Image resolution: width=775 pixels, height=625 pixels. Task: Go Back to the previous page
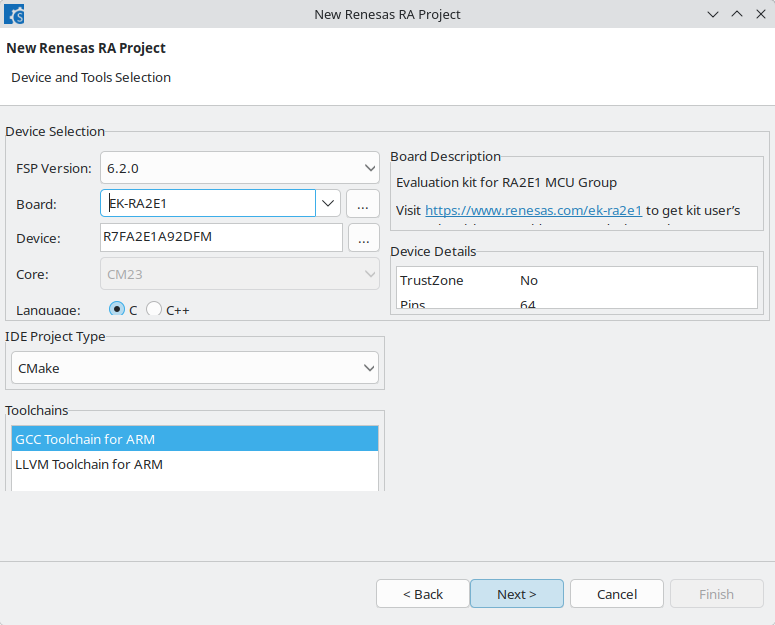[423, 594]
